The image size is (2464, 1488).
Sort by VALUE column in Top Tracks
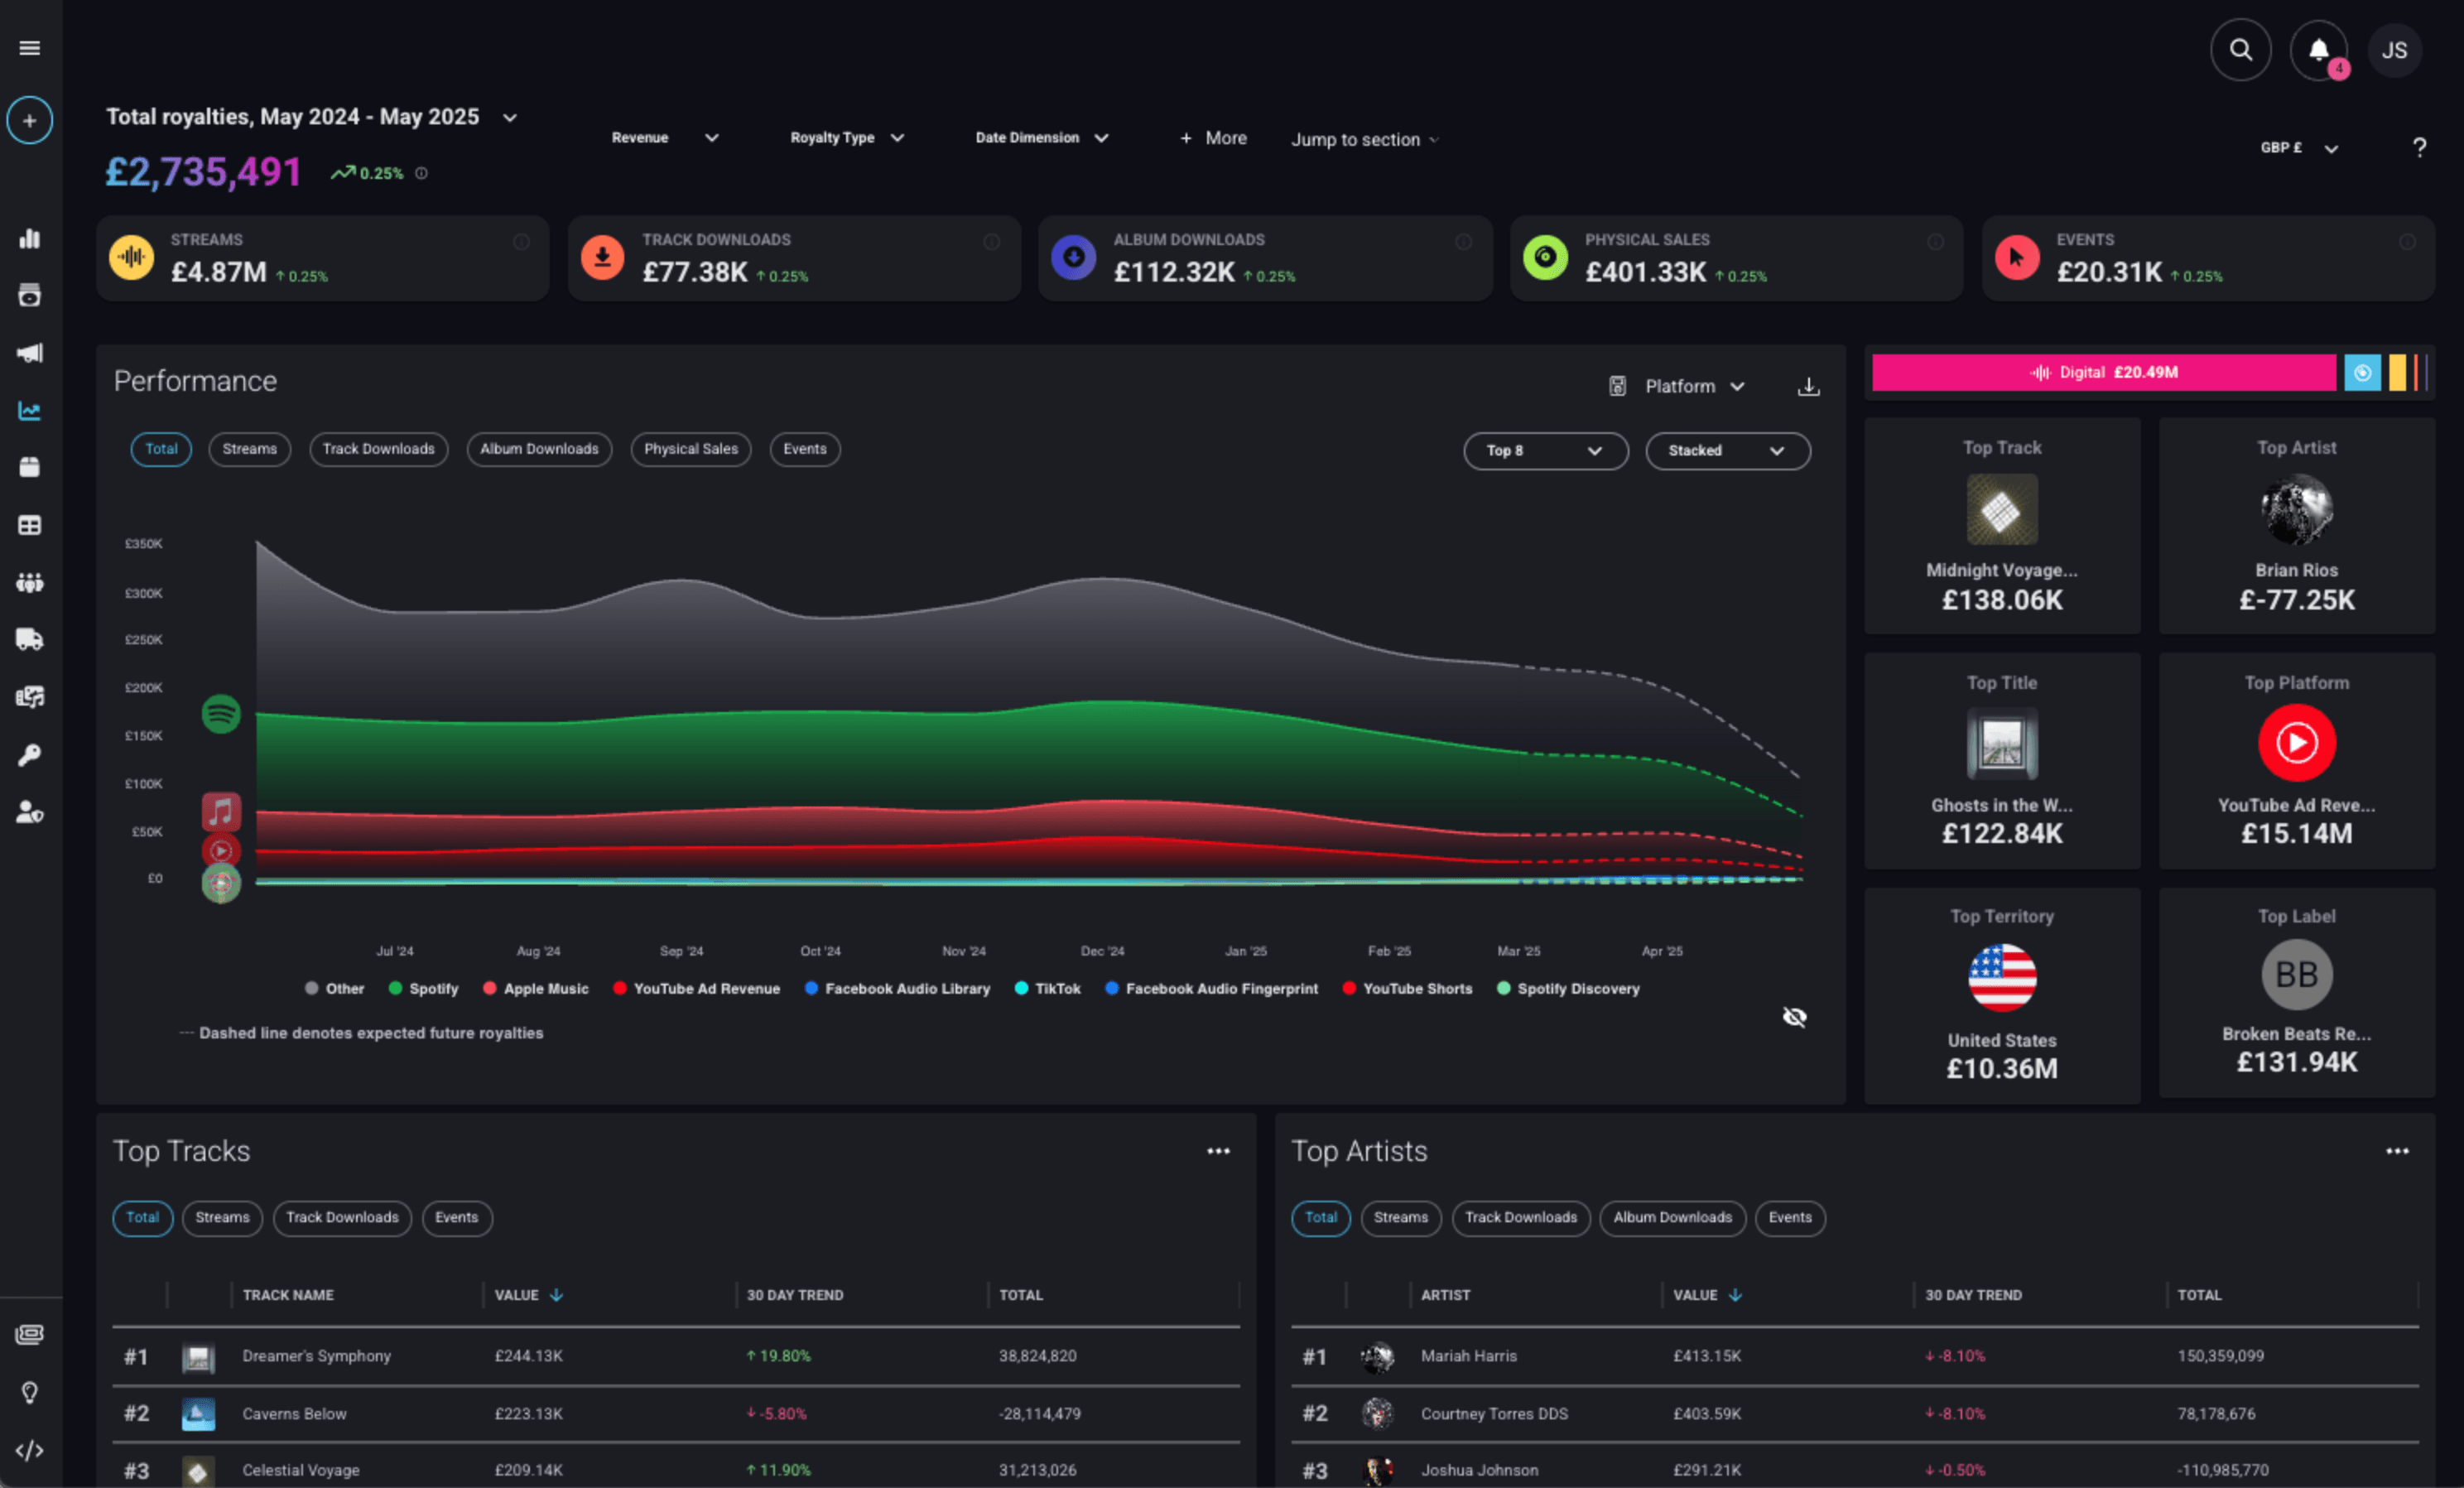coord(528,1295)
